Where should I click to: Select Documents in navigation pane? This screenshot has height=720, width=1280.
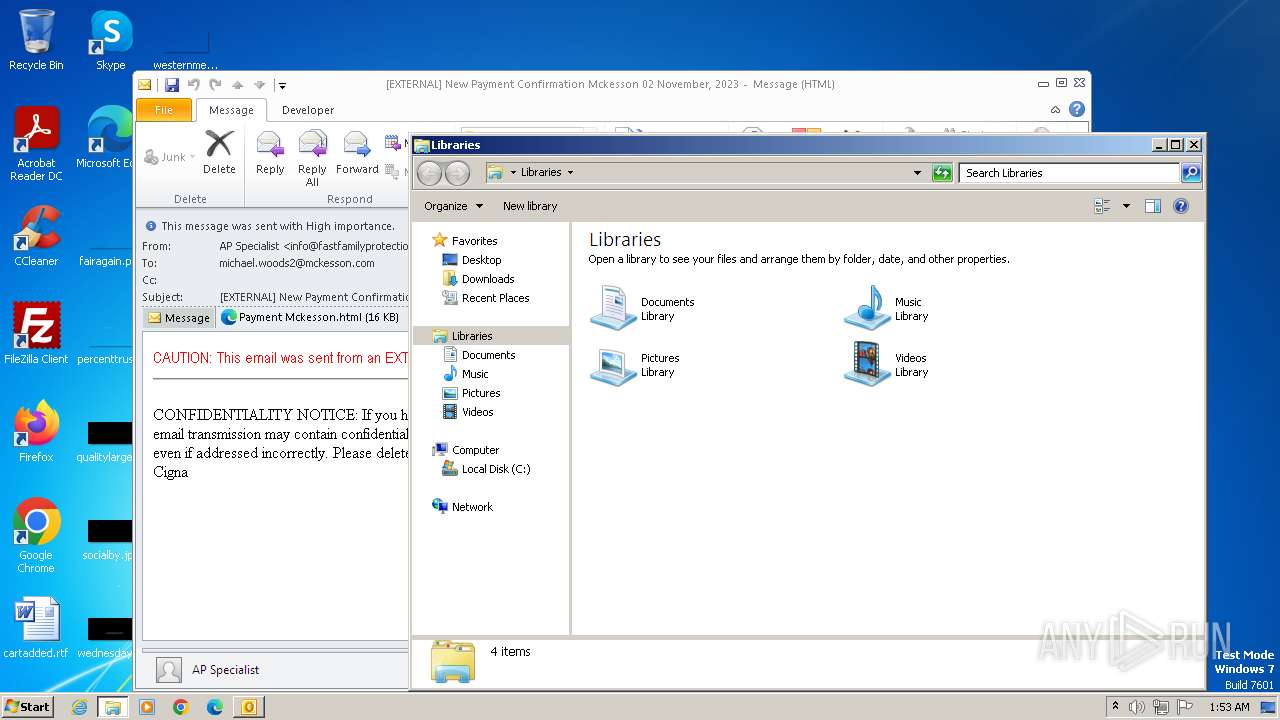[479, 355]
